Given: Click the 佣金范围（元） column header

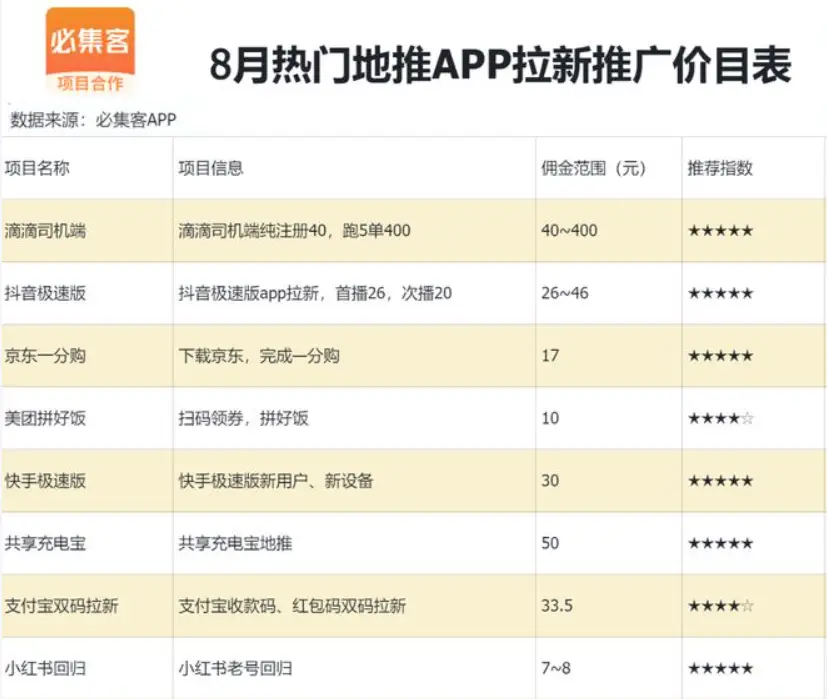Looking at the screenshot, I should point(593,168).
